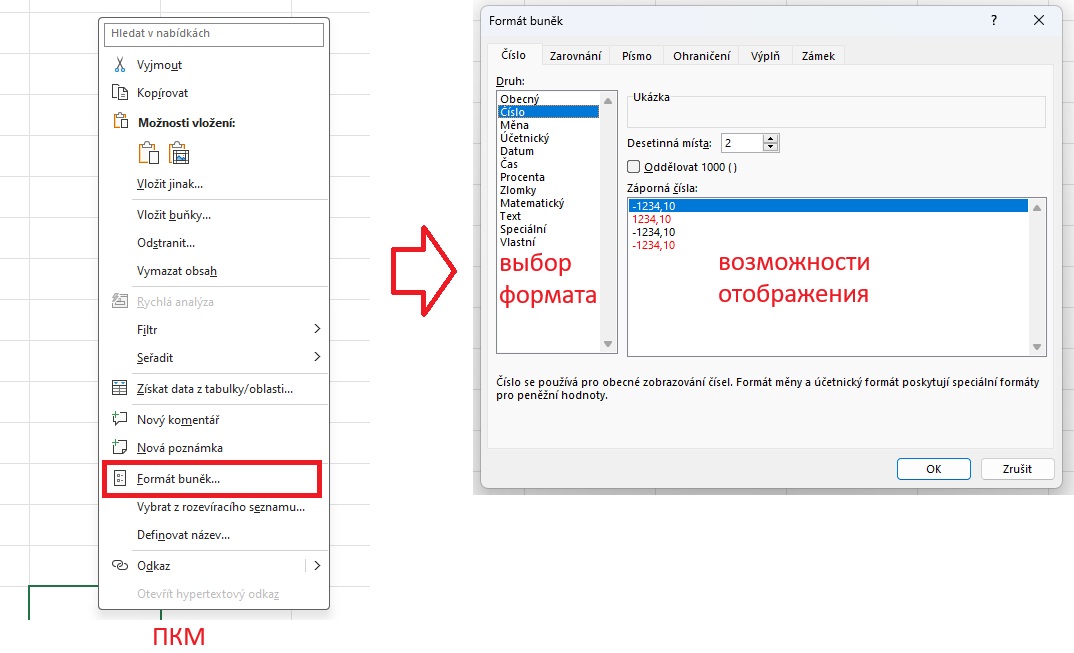Click the scissors icon next to Vyjmout
Image resolution: width=1074 pixels, height=653 pixels.
coord(120,65)
